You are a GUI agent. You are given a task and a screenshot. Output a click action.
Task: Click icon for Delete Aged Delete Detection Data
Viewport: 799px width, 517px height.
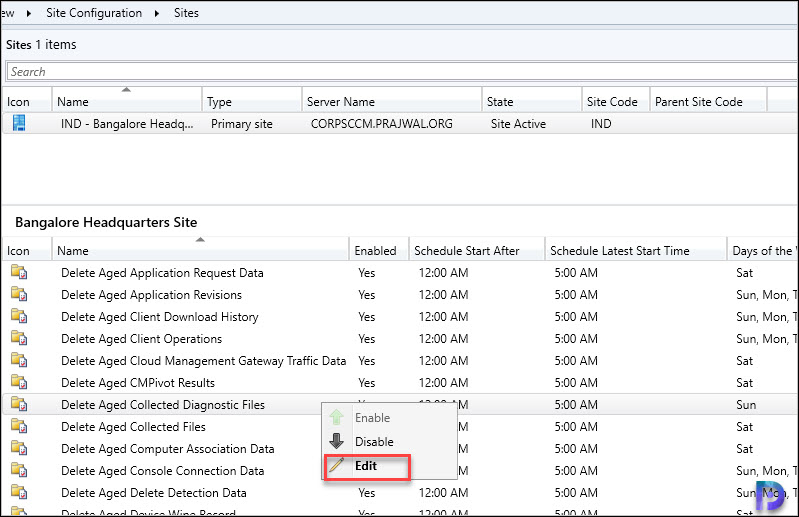pyautogui.click(x=19, y=492)
